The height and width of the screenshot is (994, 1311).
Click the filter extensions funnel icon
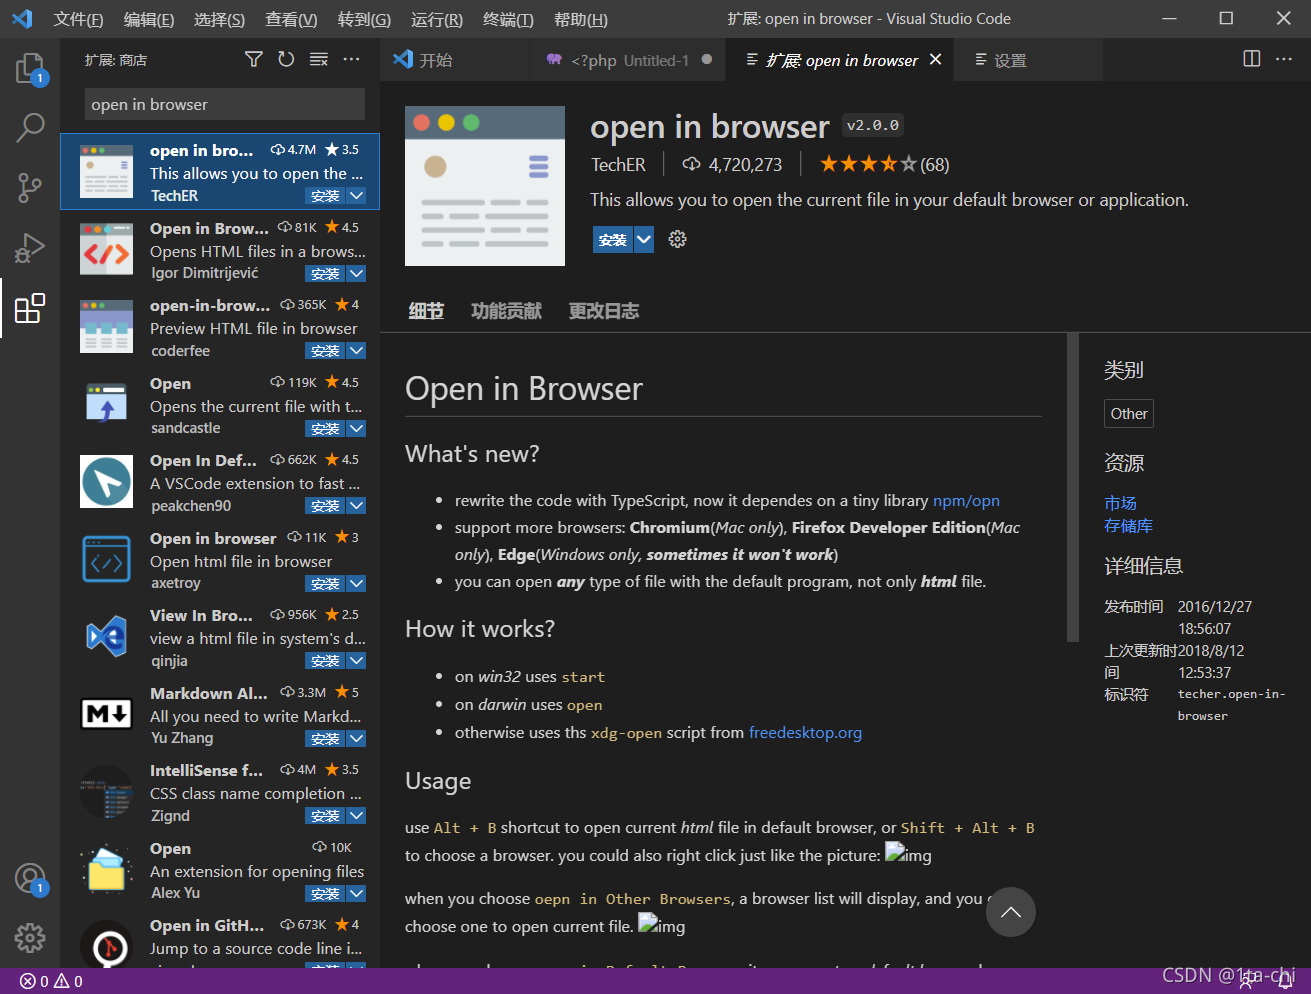click(x=254, y=60)
